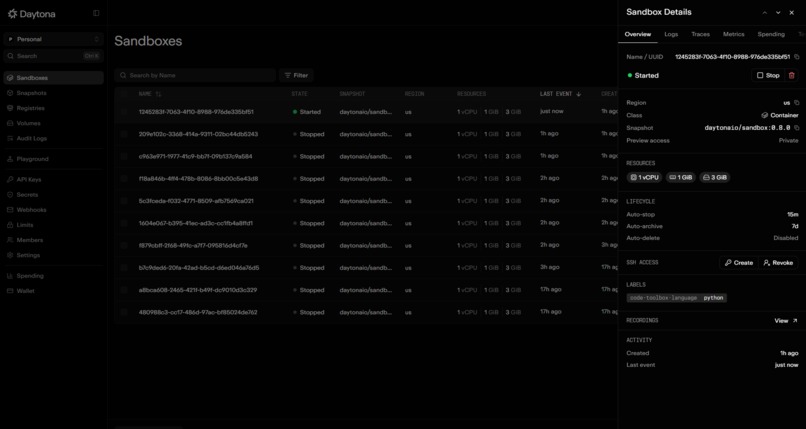Click the Search by Name field

(x=195, y=76)
